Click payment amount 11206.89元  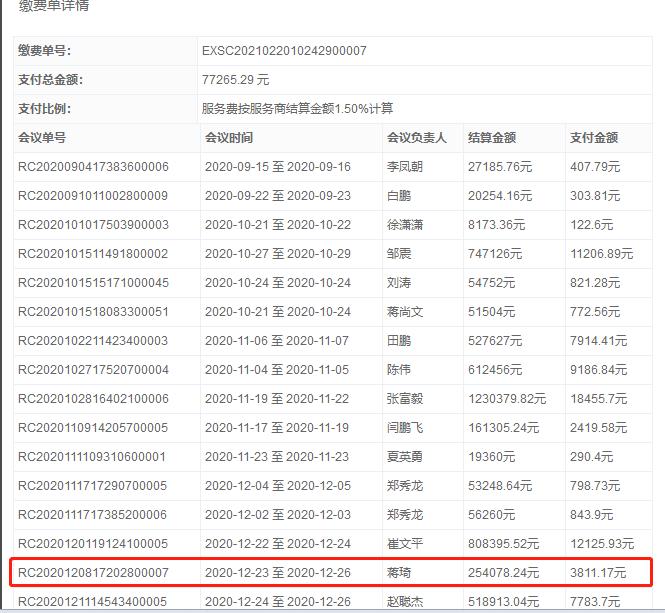[x=601, y=254]
